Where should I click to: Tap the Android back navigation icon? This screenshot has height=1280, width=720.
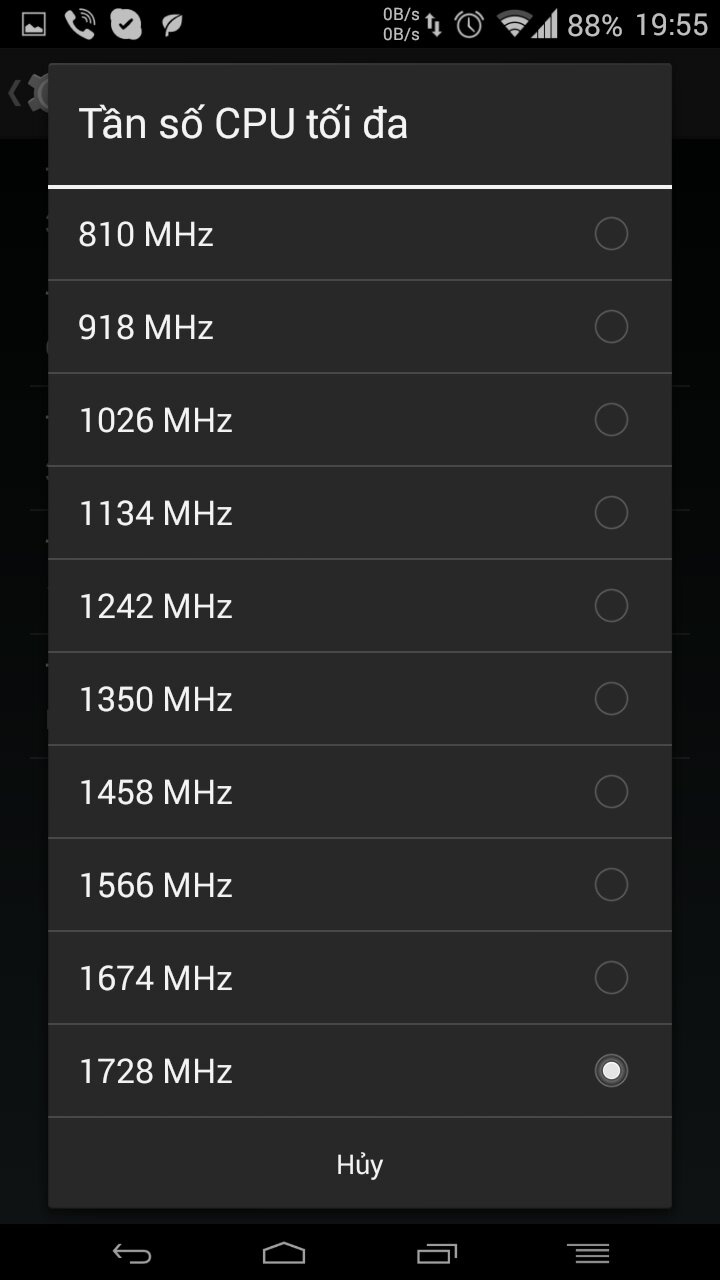click(x=132, y=1253)
